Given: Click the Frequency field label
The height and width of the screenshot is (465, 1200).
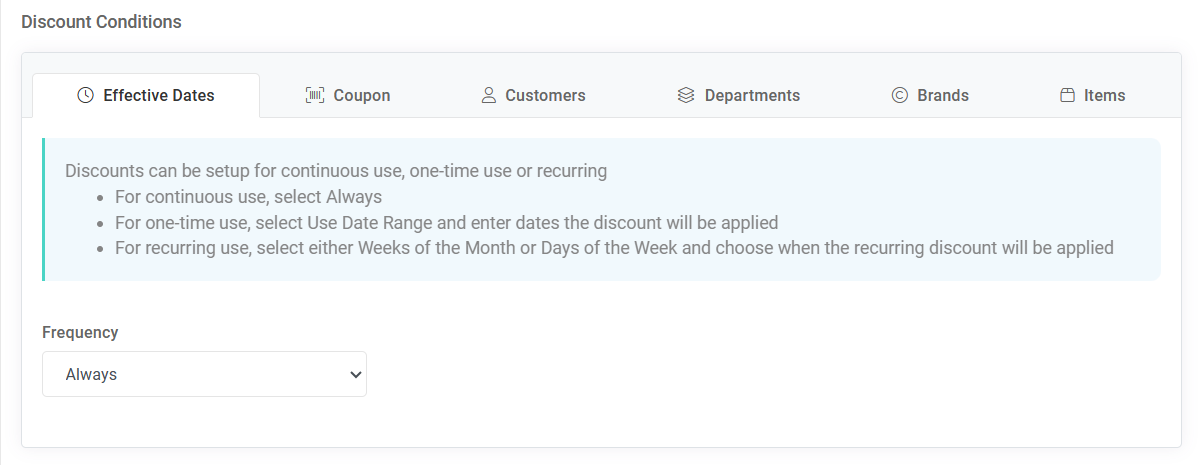Looking at the screenshot, I should point(80,332).
